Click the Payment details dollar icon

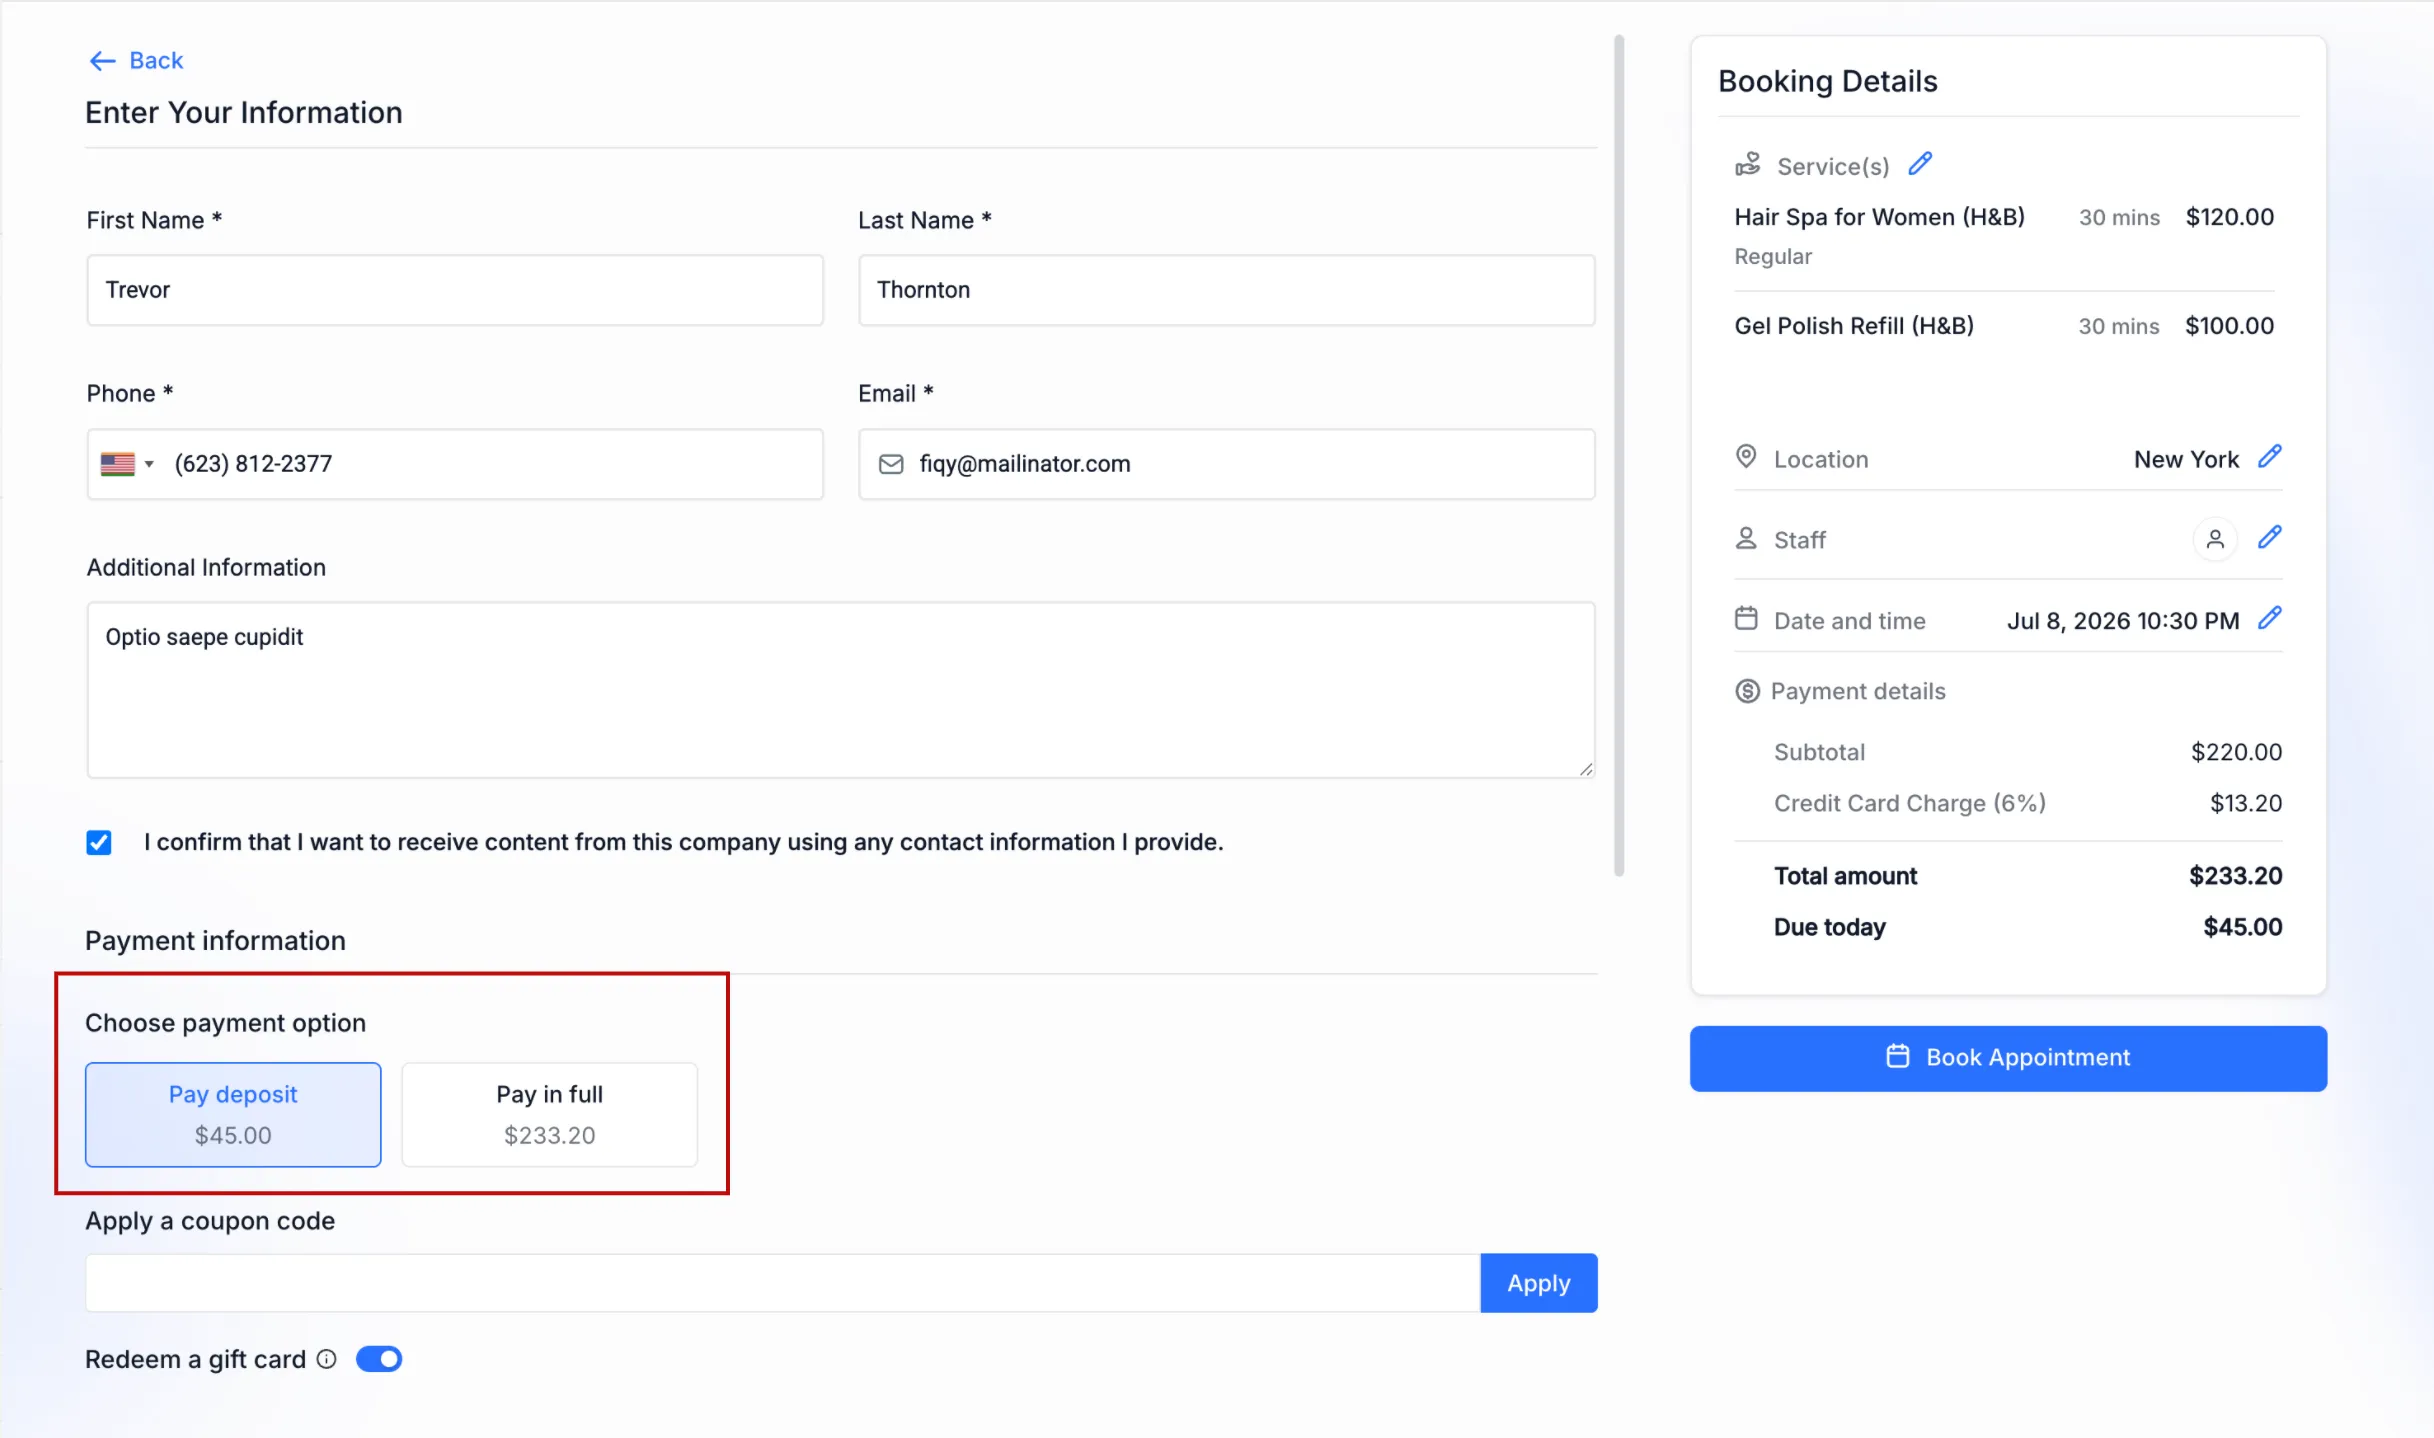(1747, 691)
